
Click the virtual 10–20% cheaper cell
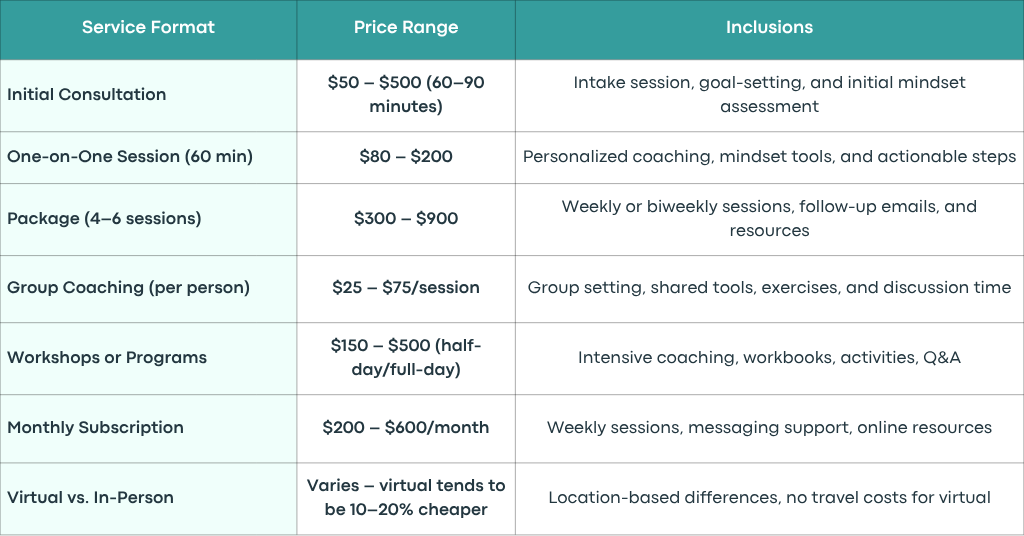406,497
